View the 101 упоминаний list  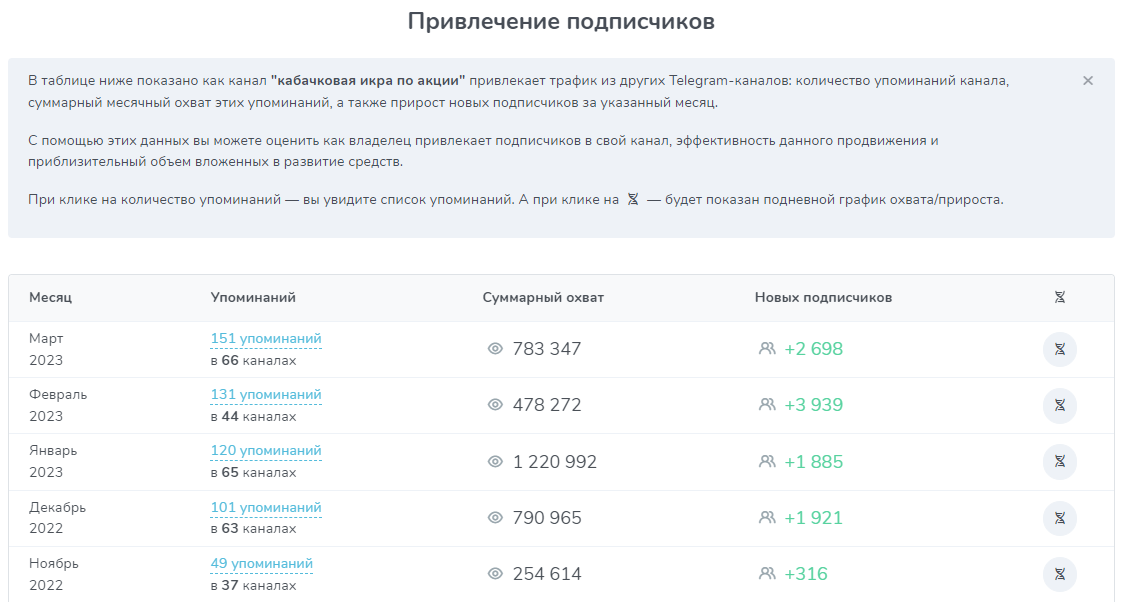pos(266,508)
